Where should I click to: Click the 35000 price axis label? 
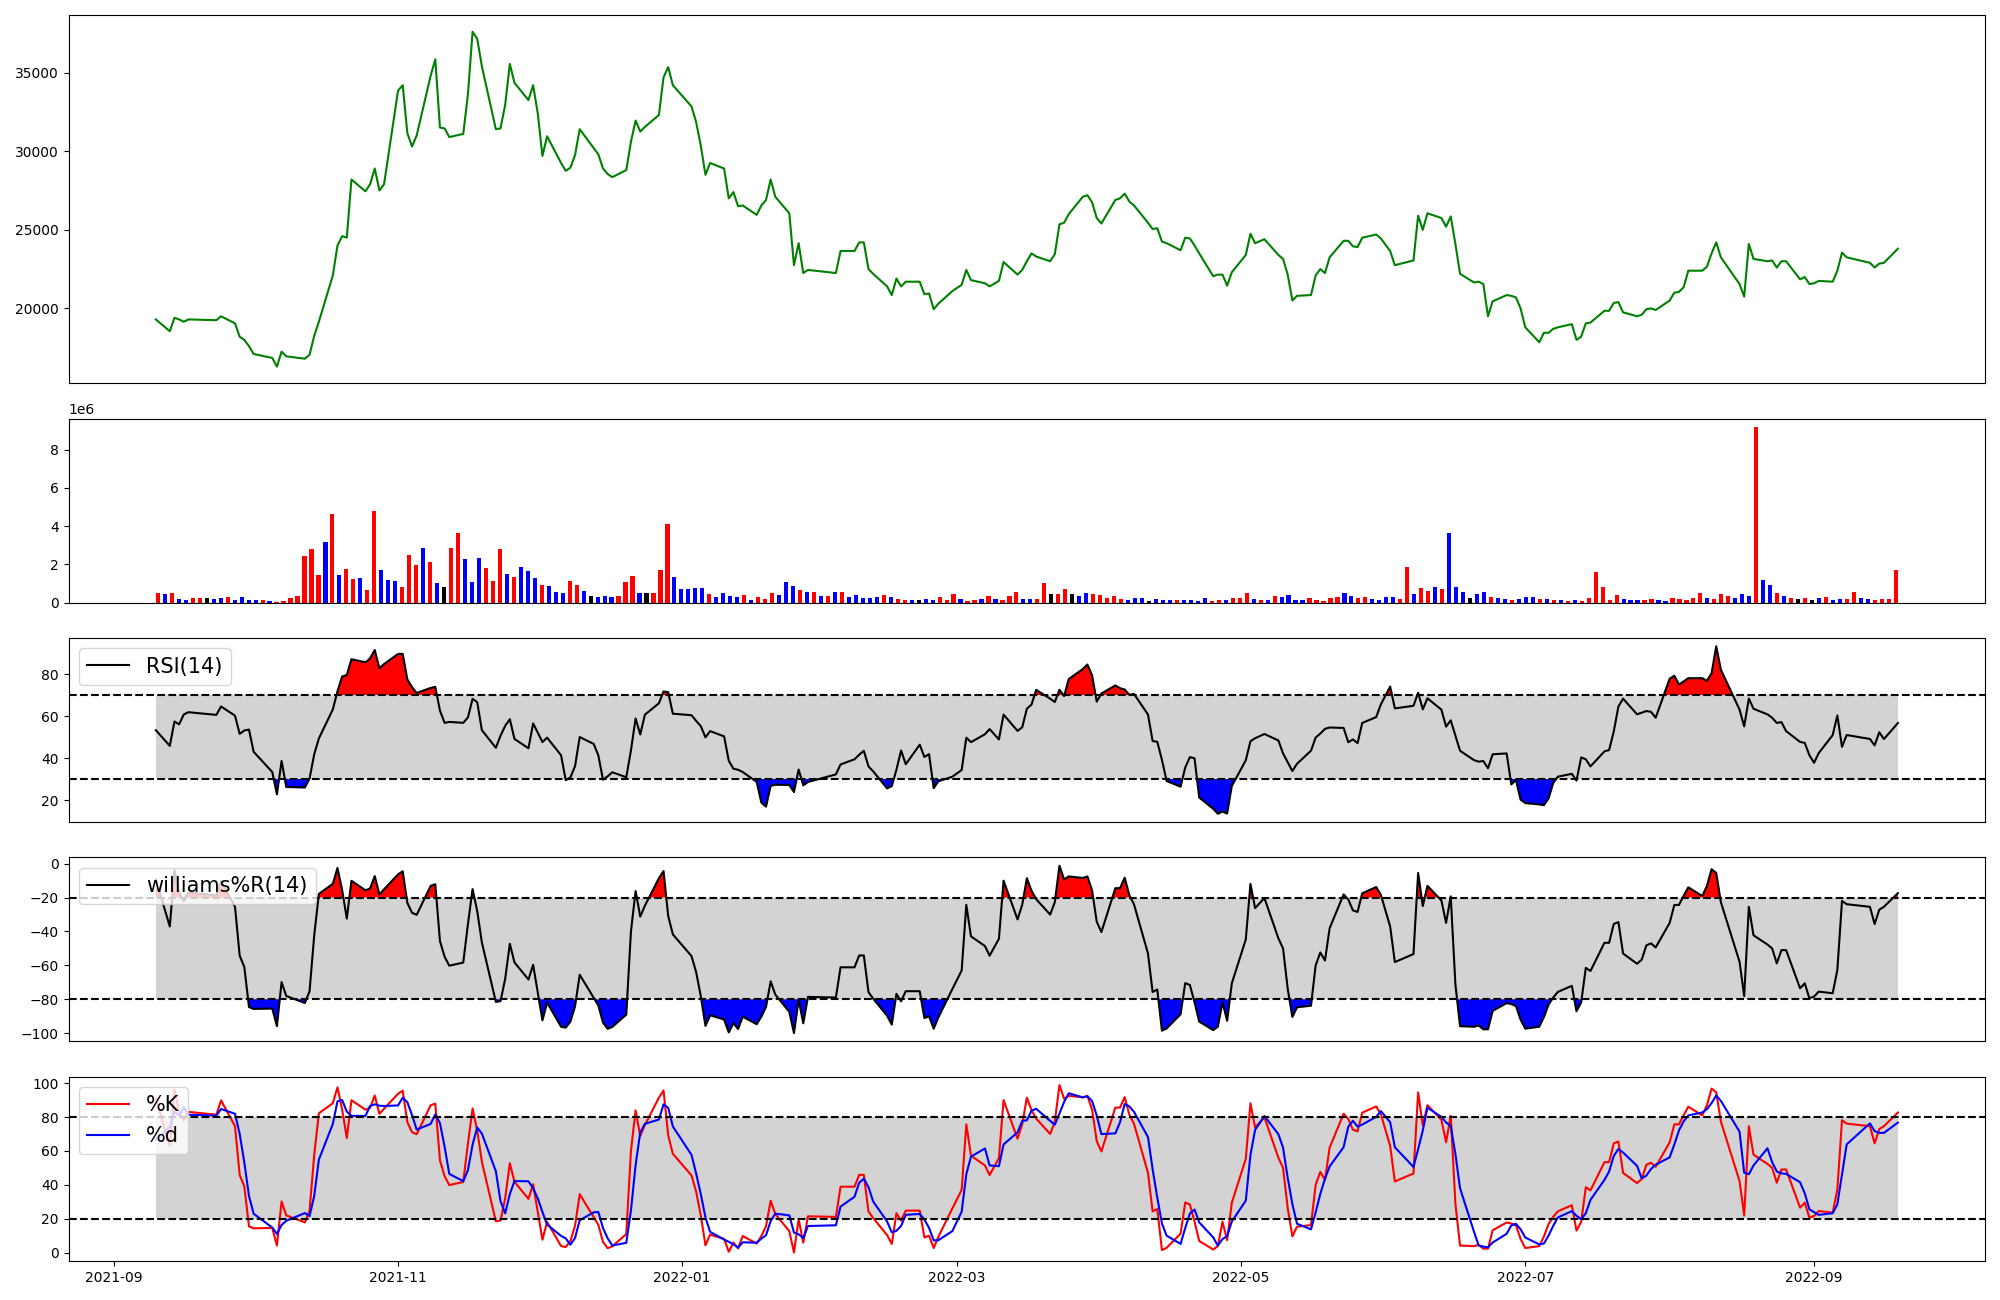(37, 73)
